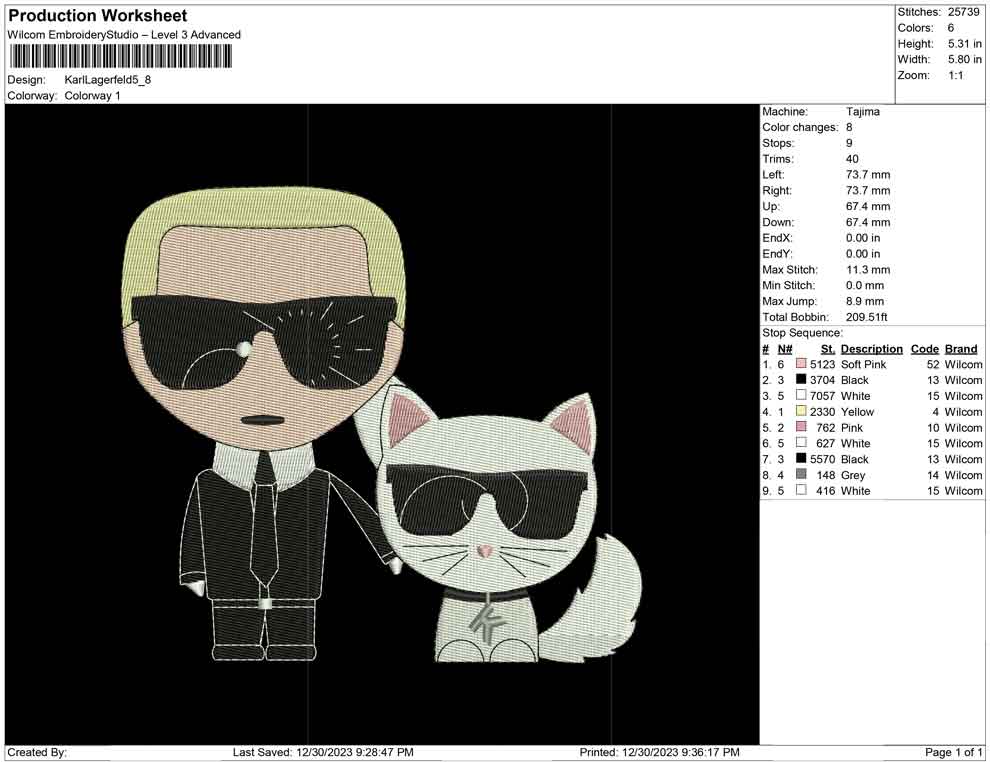
Task: Click the 'Yellow' description in row 4
Action: click(857, 412)
